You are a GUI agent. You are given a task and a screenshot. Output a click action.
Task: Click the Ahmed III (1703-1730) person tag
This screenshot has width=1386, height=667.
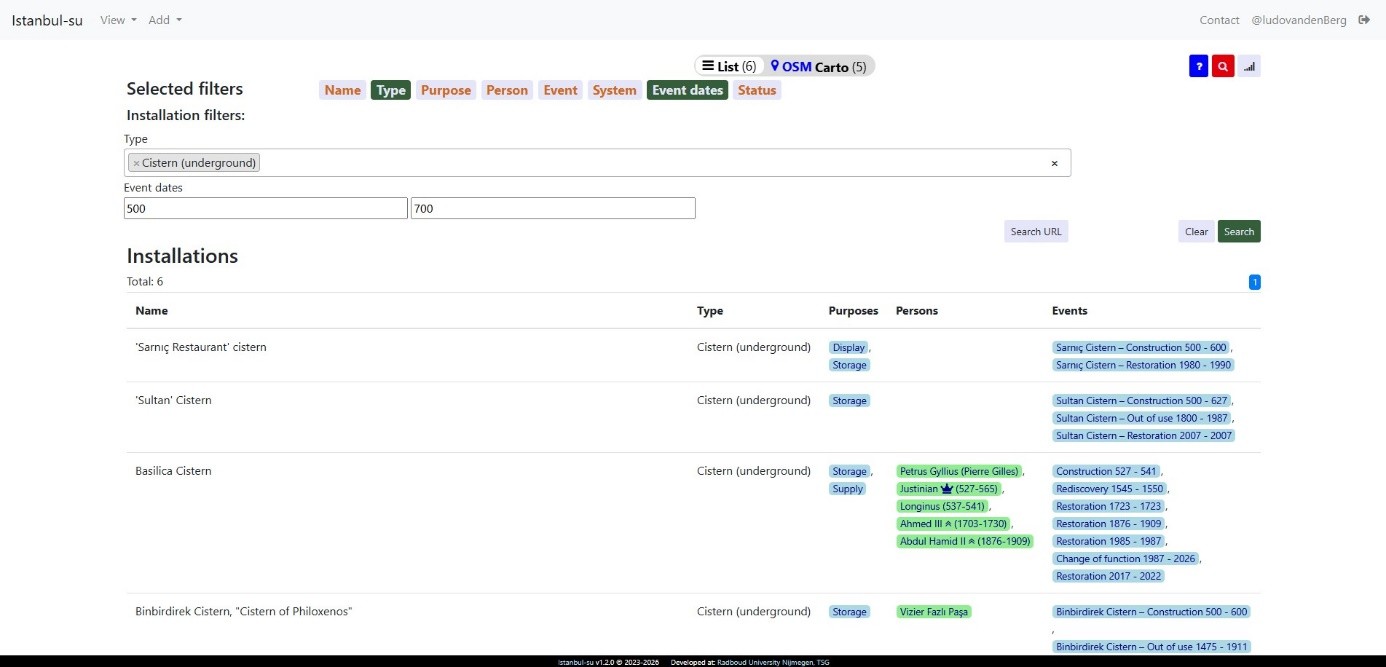click(954, 524)
